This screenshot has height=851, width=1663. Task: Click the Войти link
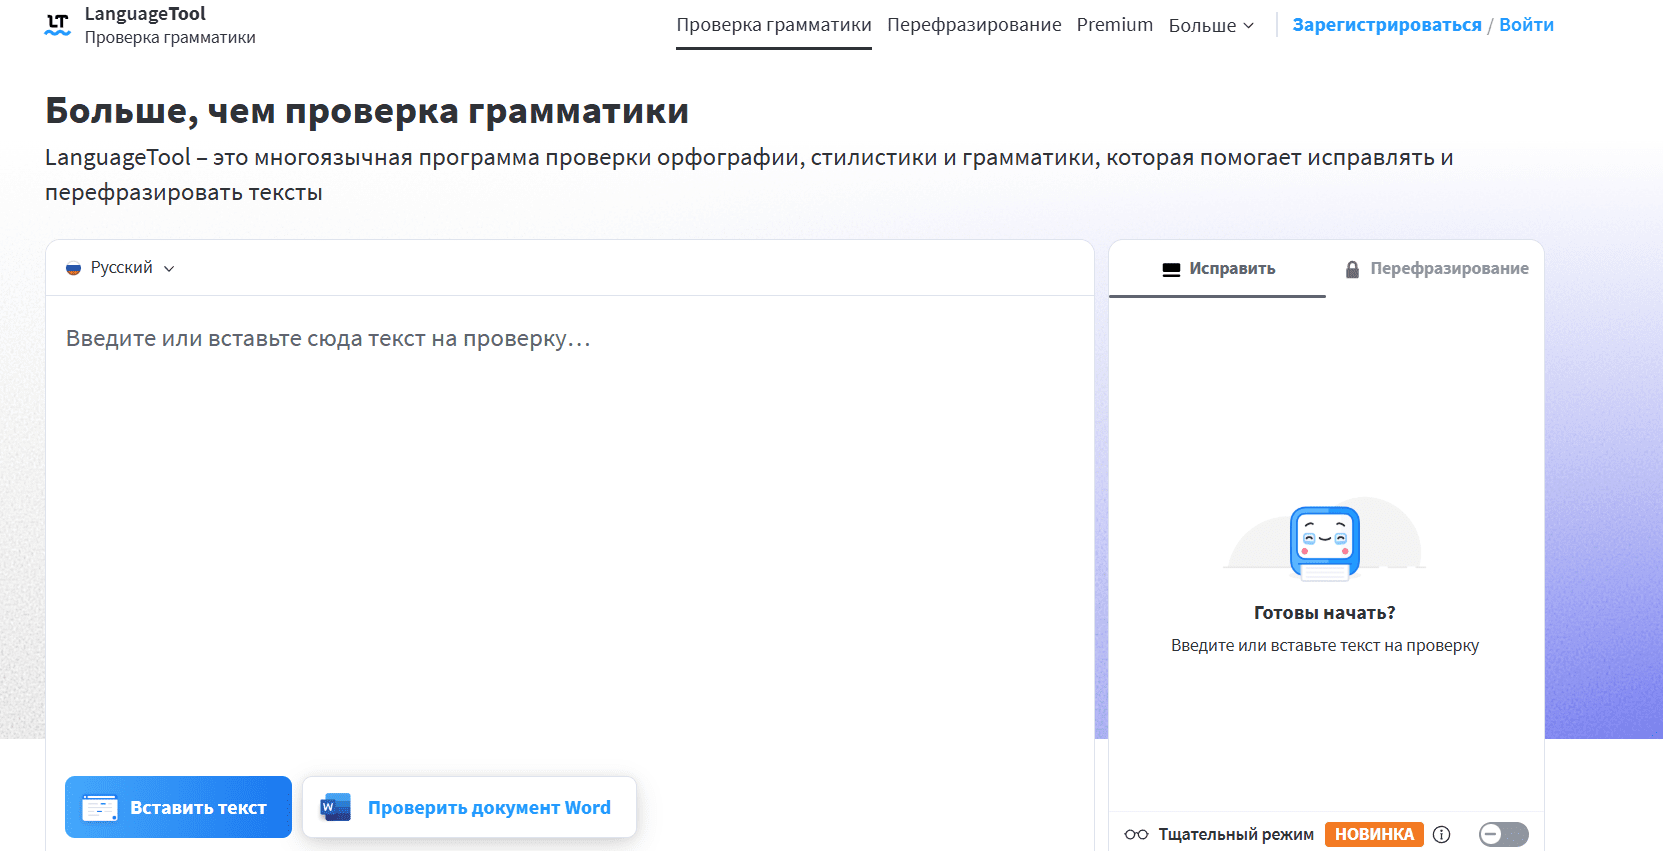point(1526,25)
